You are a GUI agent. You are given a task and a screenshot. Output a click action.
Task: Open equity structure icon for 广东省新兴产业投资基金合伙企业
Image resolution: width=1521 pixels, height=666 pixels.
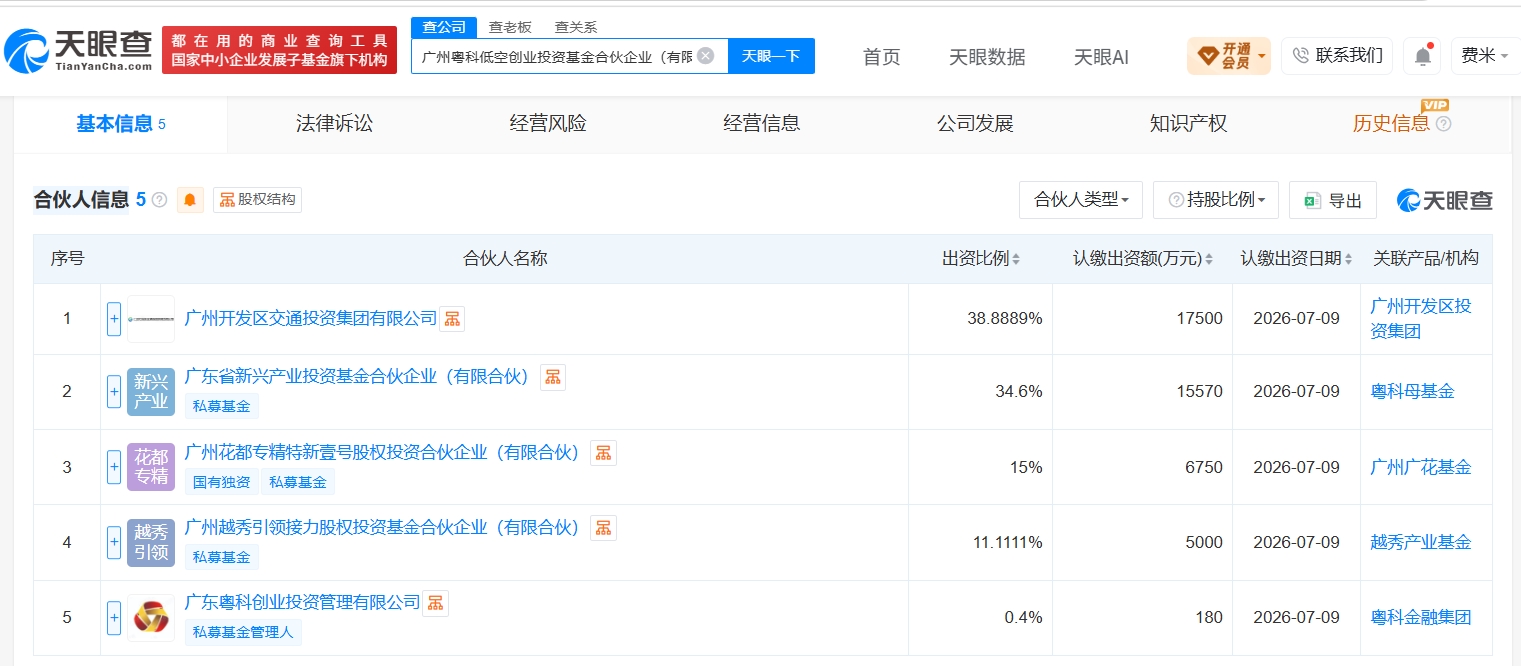pos(553,377)
